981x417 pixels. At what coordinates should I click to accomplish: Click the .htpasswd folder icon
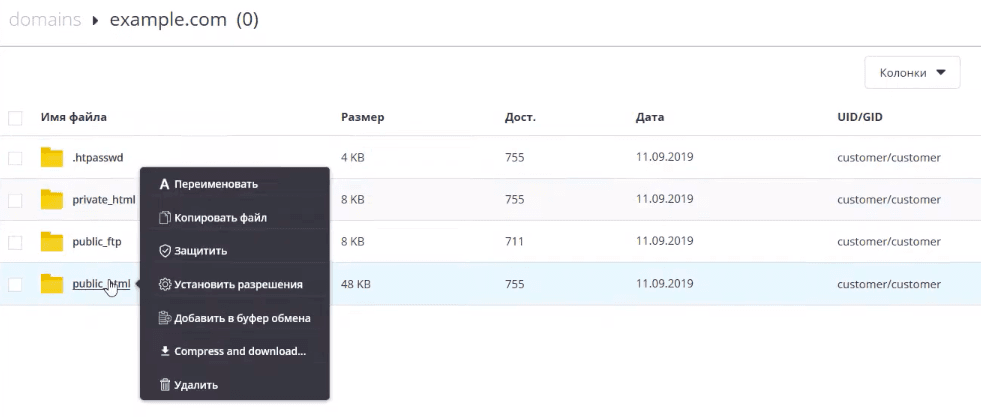click(52, 158)
